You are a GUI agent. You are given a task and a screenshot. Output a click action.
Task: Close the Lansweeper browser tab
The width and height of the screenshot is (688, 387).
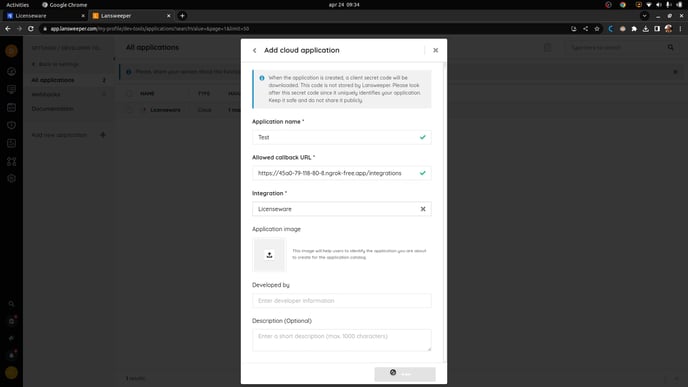tap(168, 16)
